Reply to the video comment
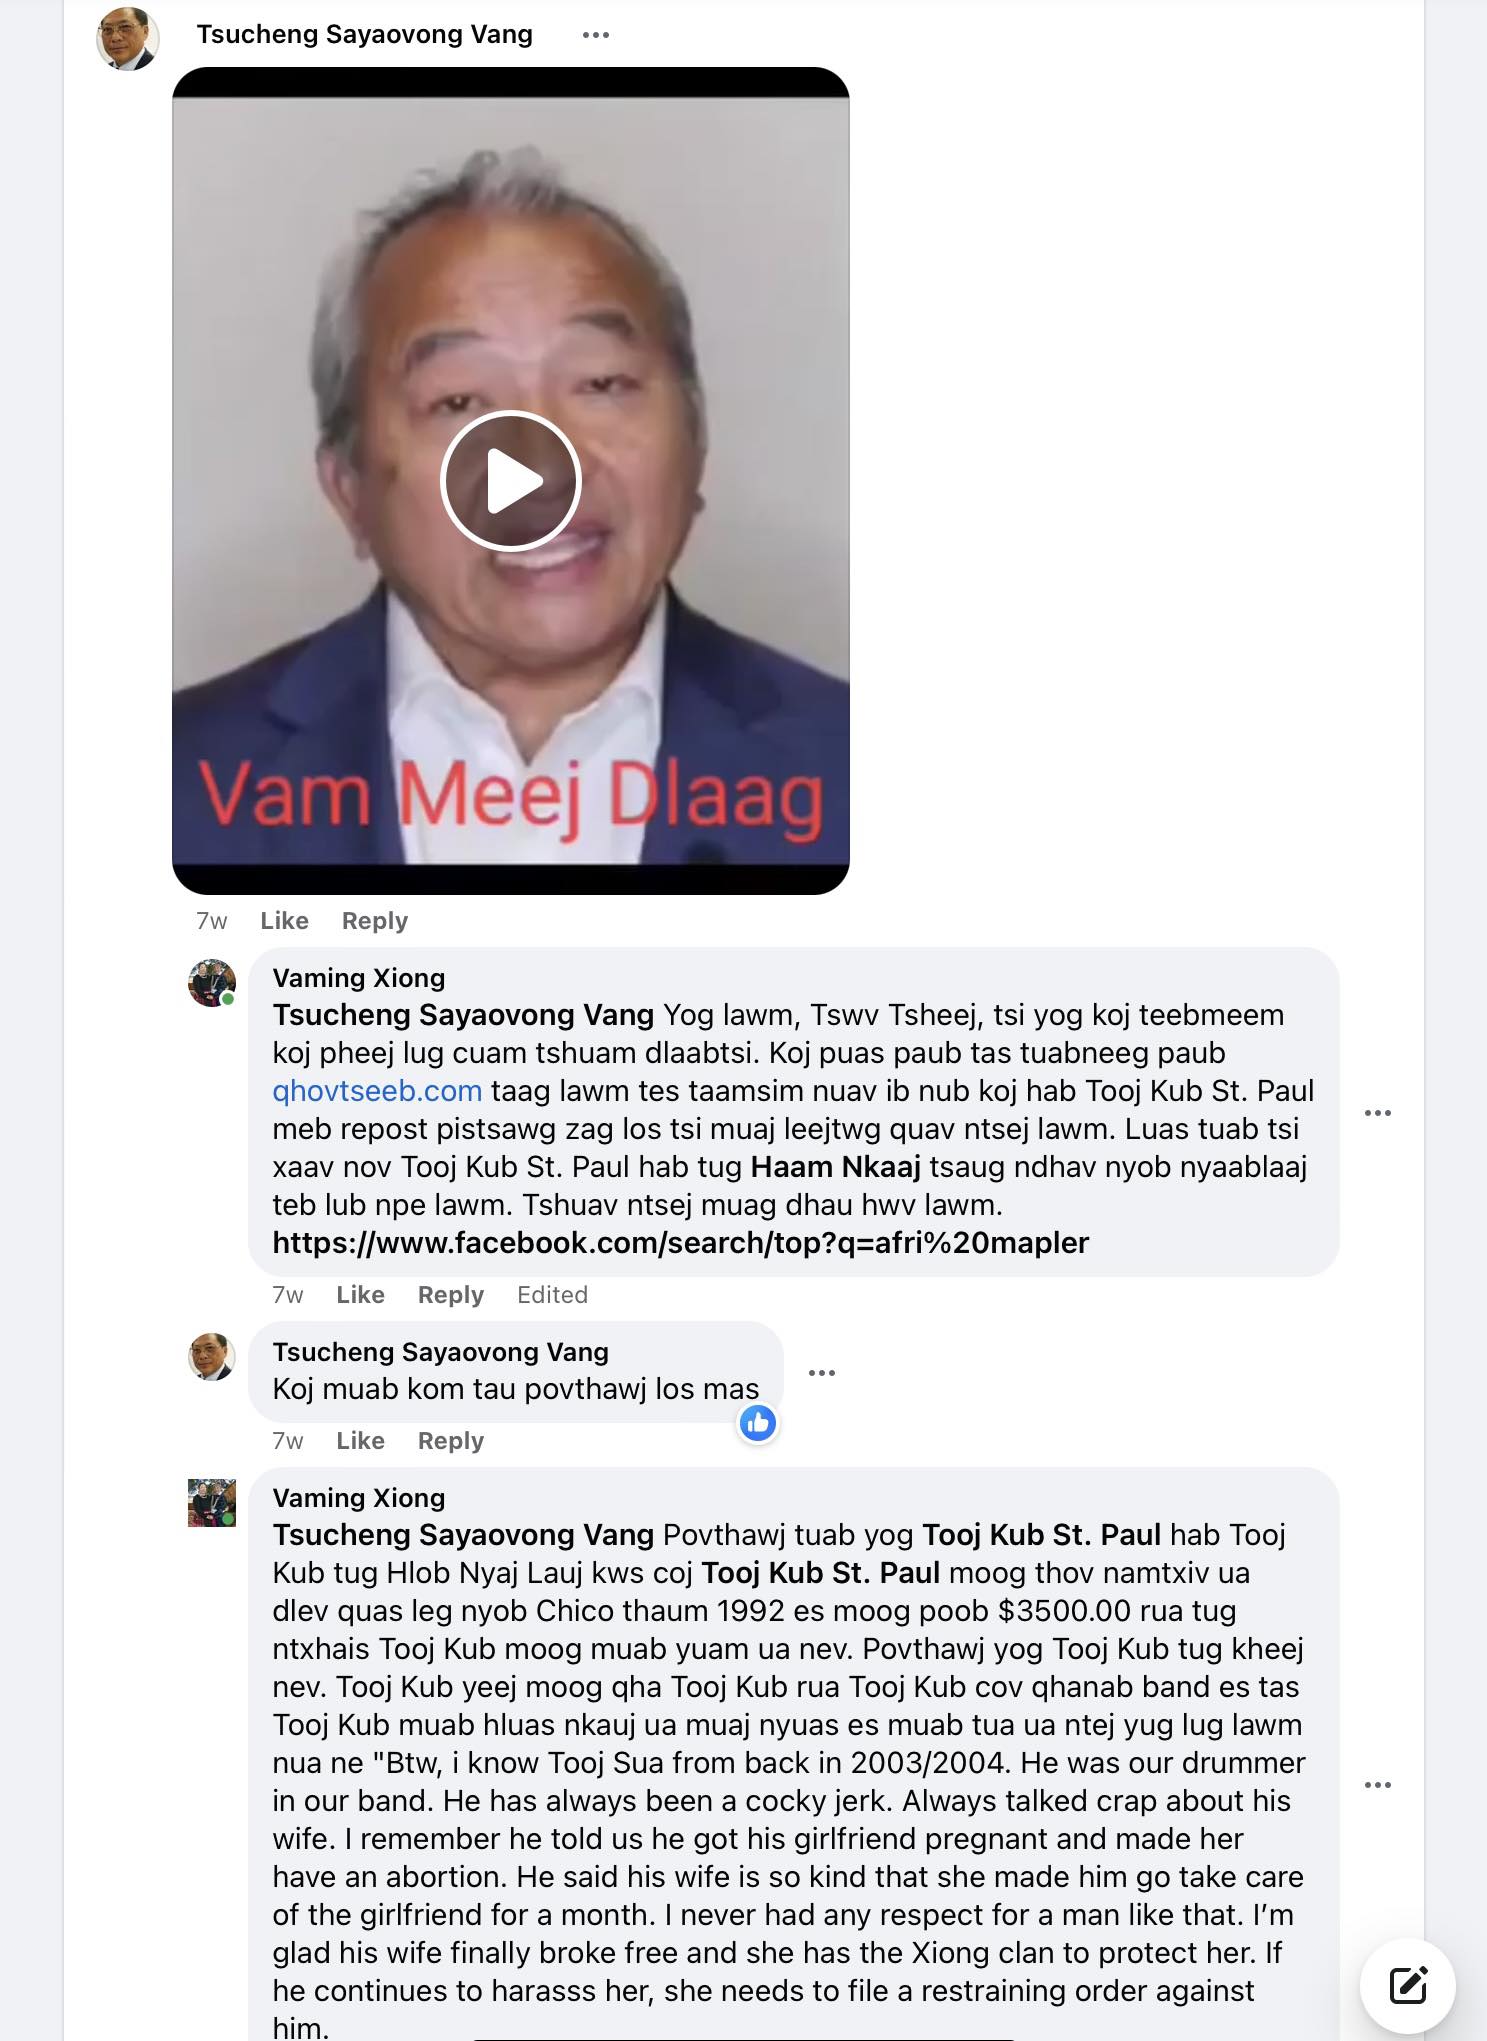This screenshot has height=2041, width=1487. [375, 921]
